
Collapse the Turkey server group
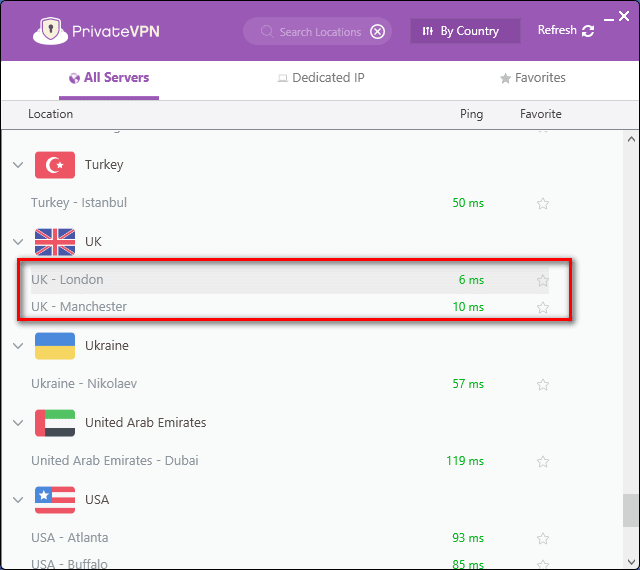pyautogui.click(x=18, y=165)
